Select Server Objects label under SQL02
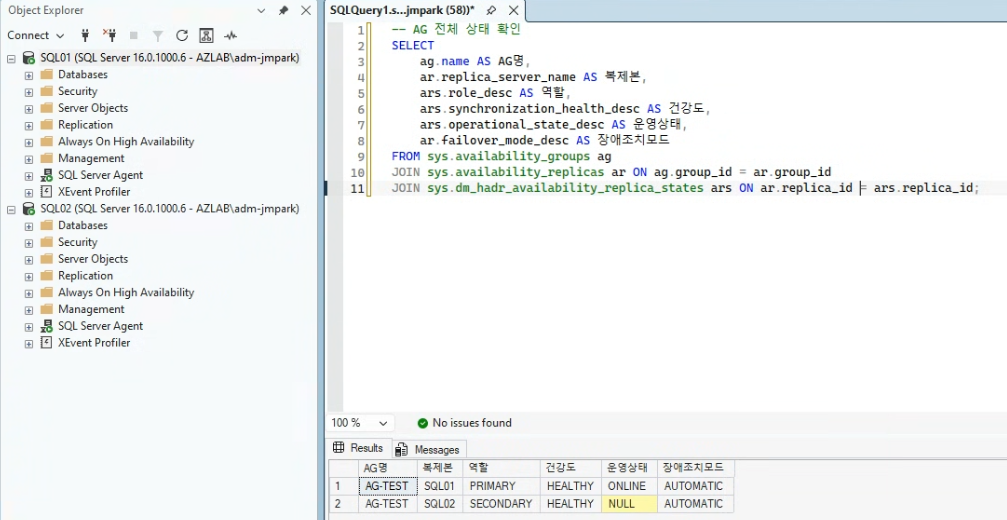This screenshot has height=520, width=1007. click(x=93, y=259)
